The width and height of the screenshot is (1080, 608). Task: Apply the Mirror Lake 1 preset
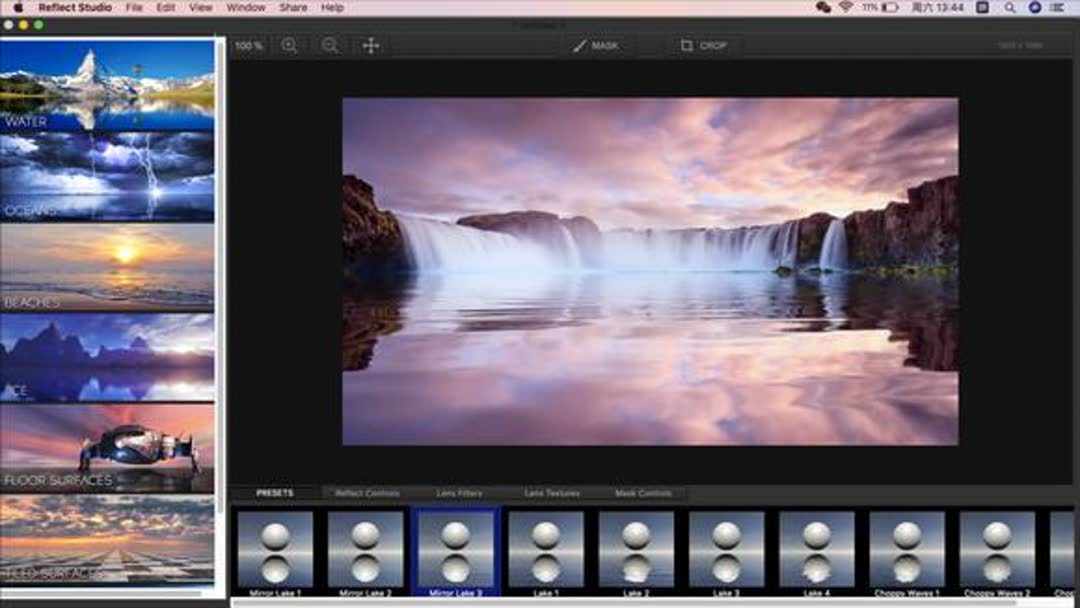point(275,549)
